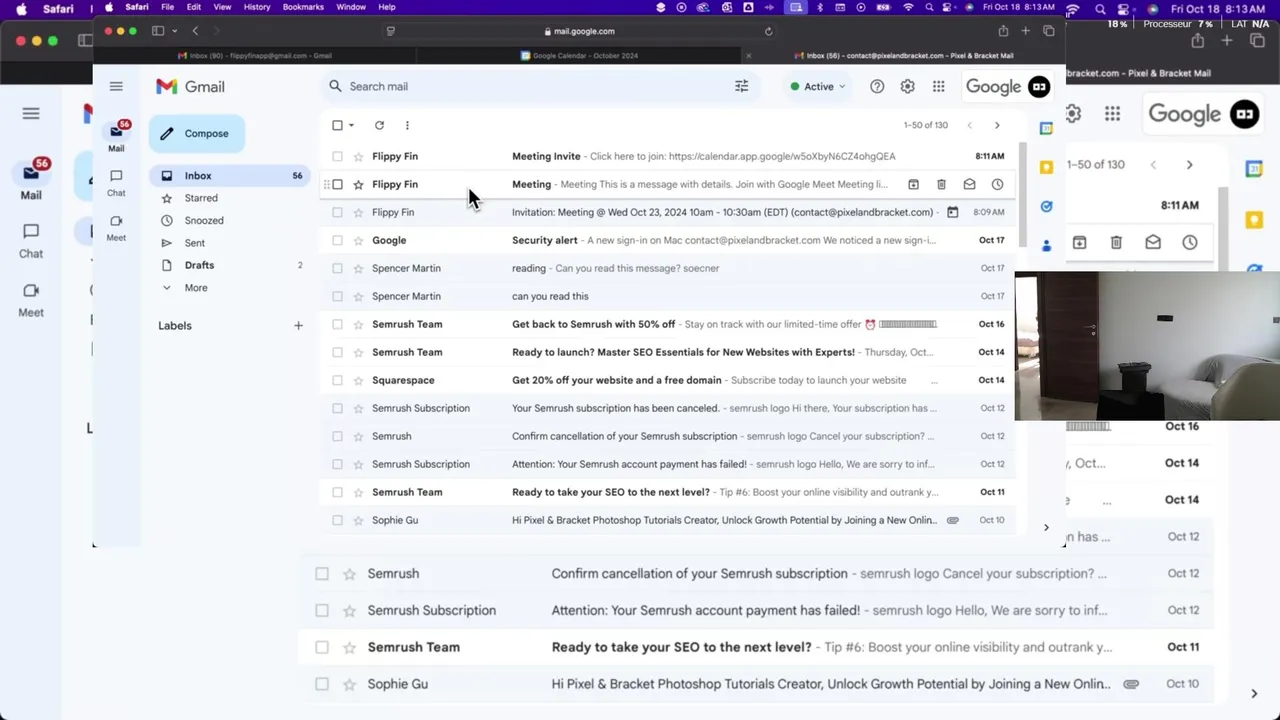Snooze the hovered Flippy Fin Meeting email
This screenshot has width=1280, height=720.
[997, 184]
